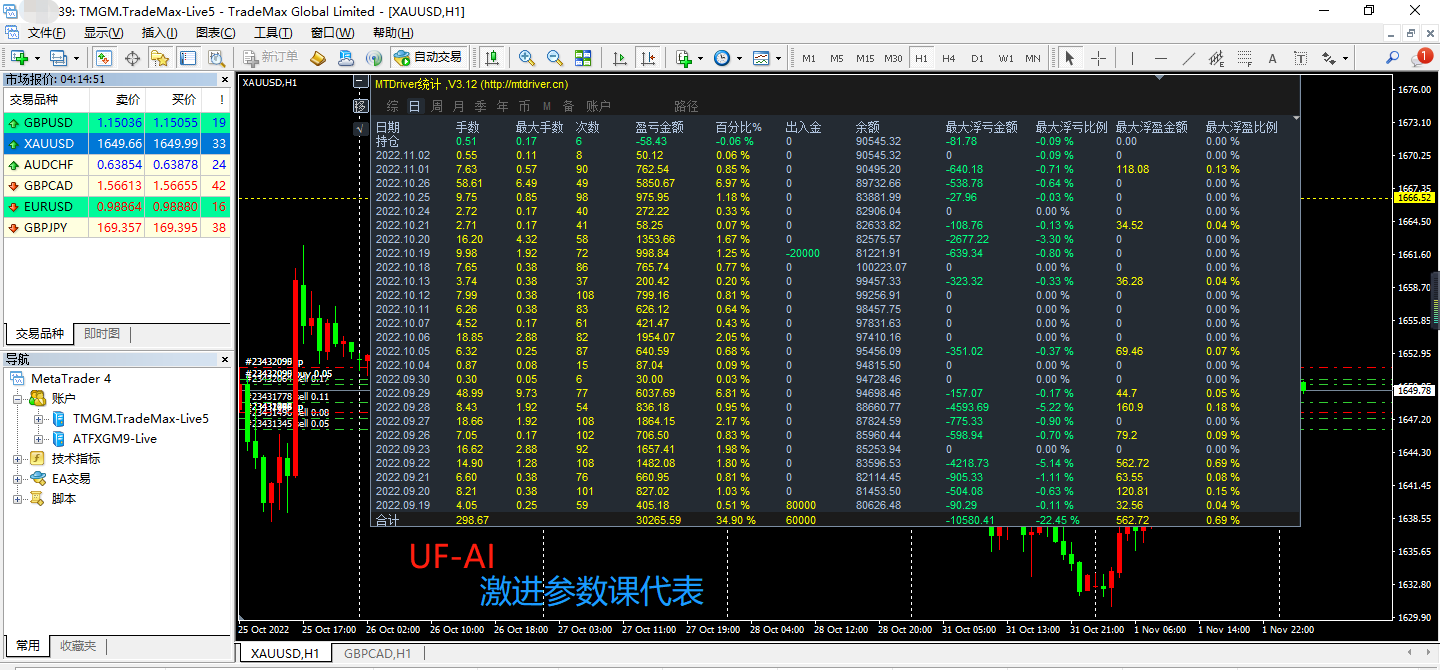
Task: Select the Draw Trendline tool
Action: 1189,57
